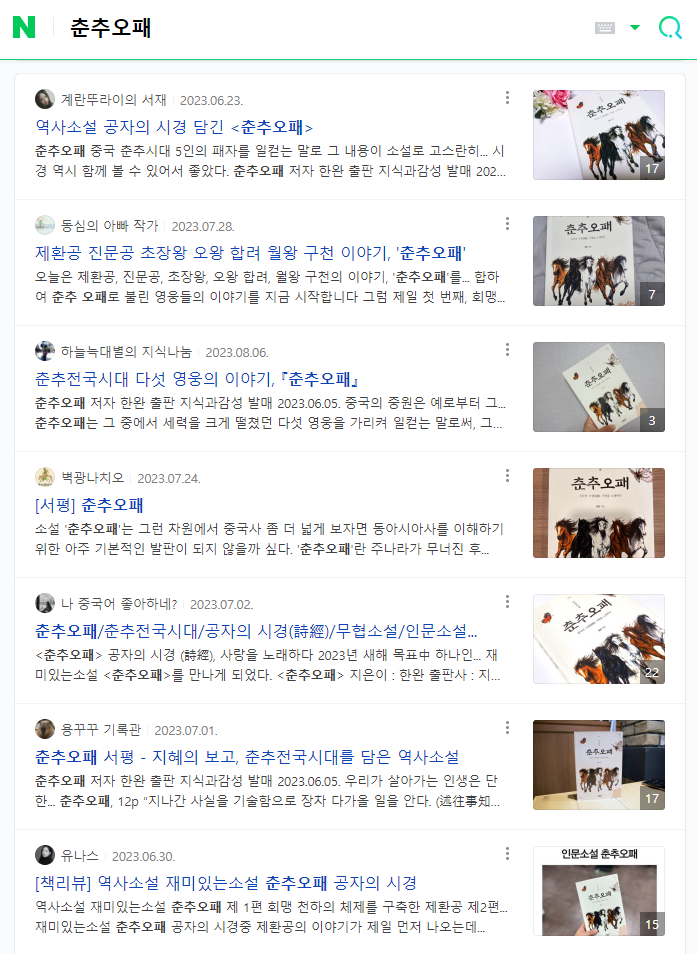This screenshot has width=697, height=954.
Task: Open the 인문소설 춘추오패 thumbnail image
Action: [x=598, y=891]
